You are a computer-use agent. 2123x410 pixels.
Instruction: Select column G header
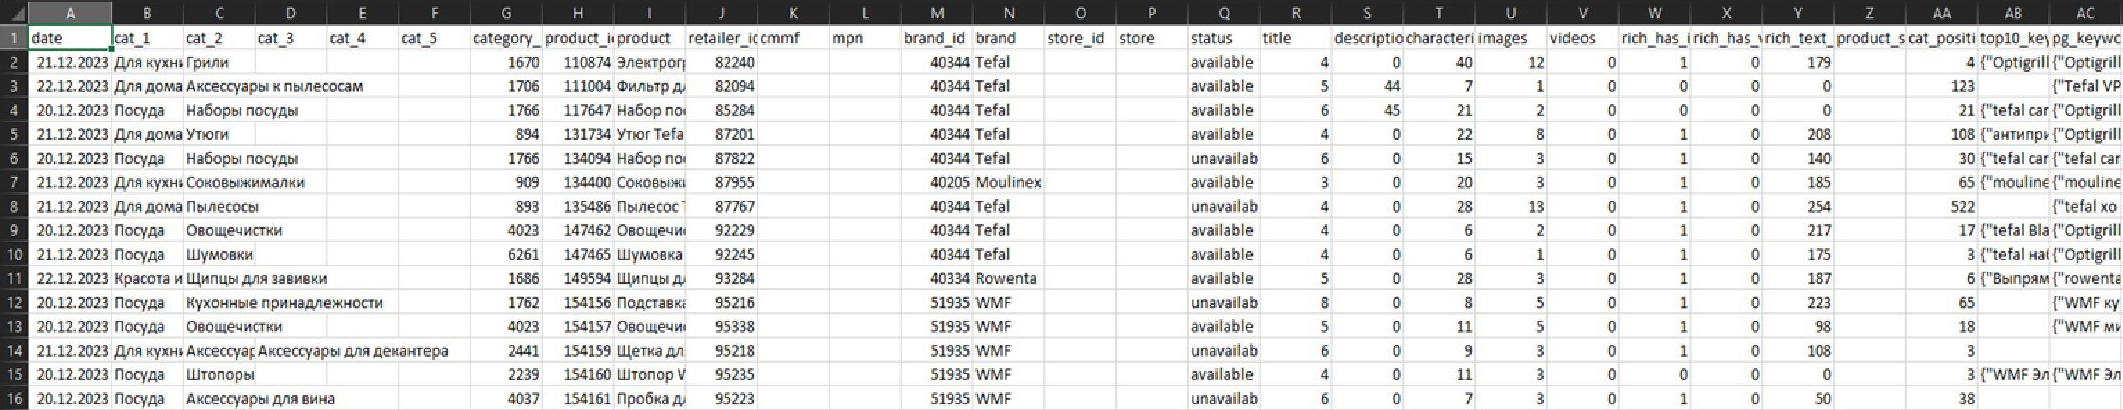click(506, 13)
